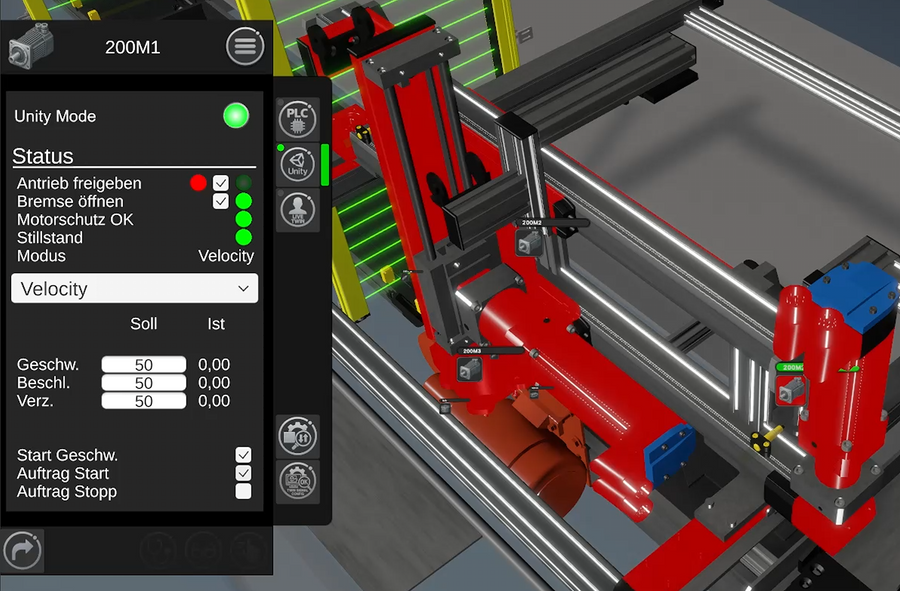Click the Stillstand green indicator
The height and width of the screenshot is (591, 900).
[243, 237]
